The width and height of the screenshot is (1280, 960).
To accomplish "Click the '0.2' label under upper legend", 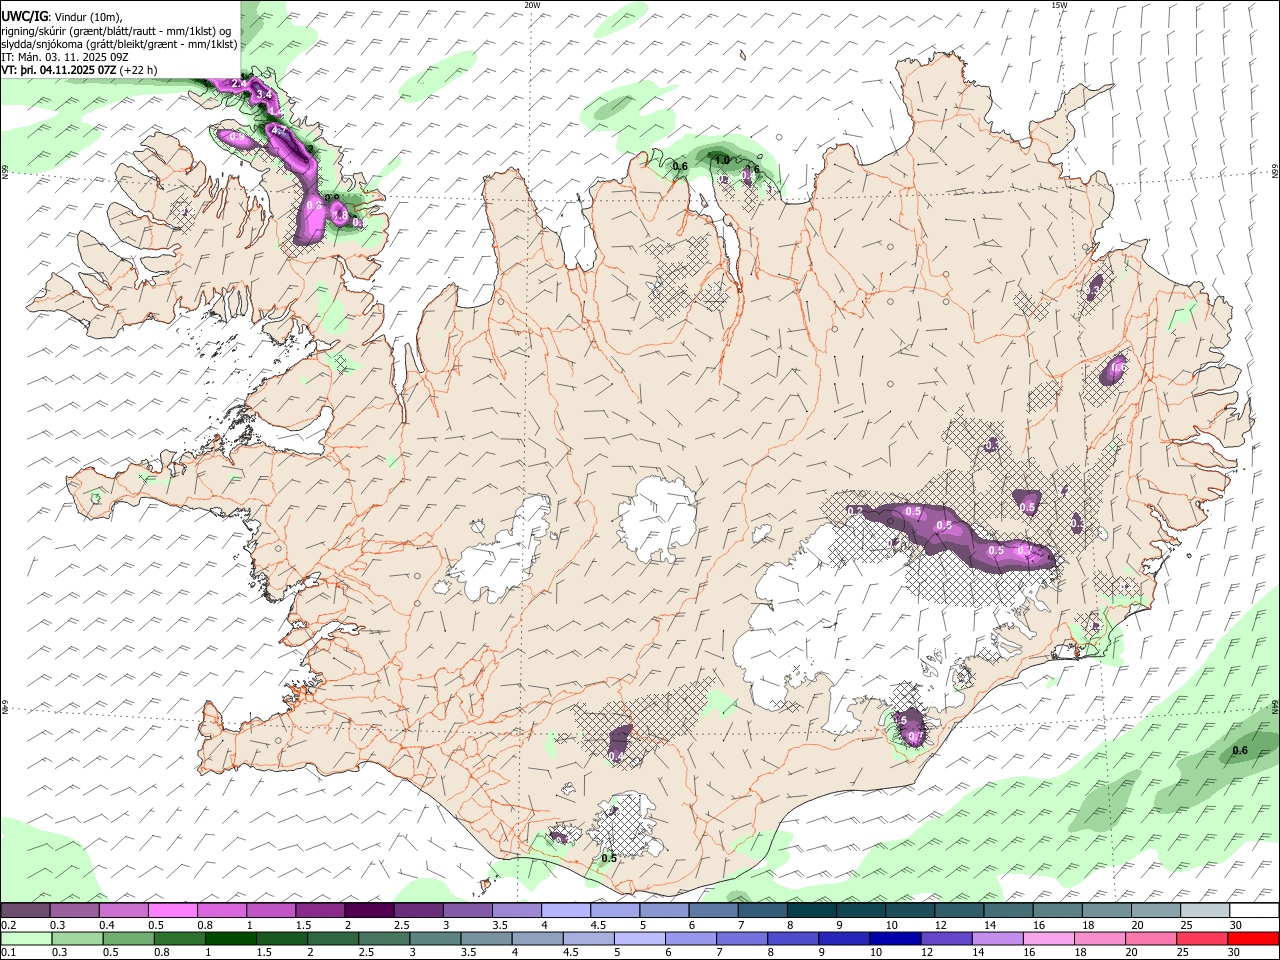I will (x=8, y=925).
